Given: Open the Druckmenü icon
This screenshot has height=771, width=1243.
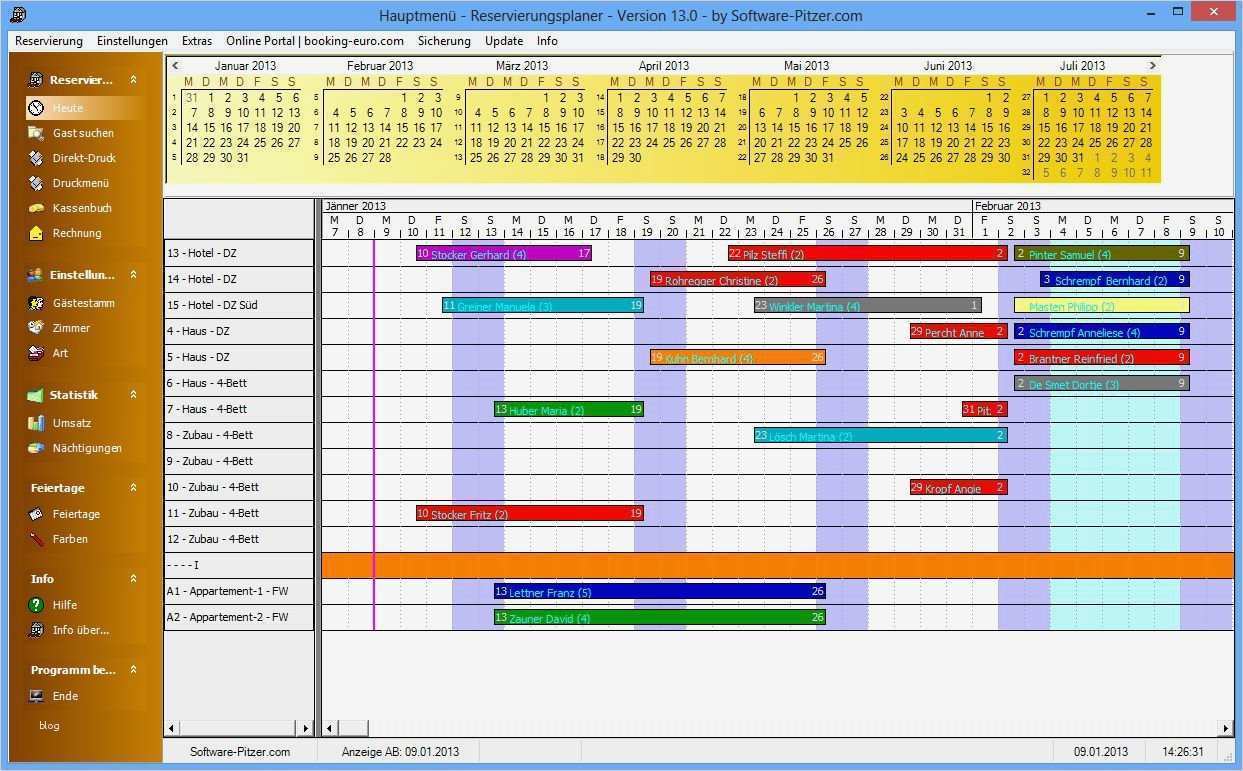Looking at the screenshot, I should [x=36, y=183].
